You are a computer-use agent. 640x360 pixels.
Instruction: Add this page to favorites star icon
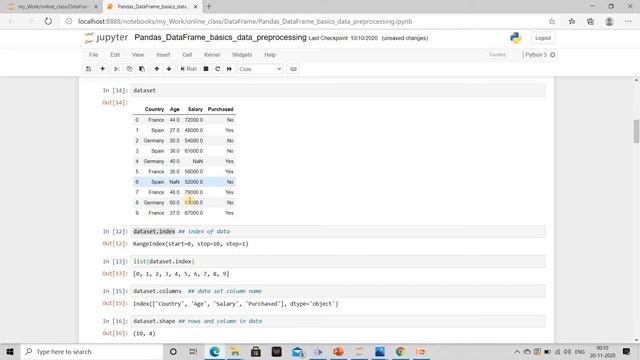coord(552,21)
